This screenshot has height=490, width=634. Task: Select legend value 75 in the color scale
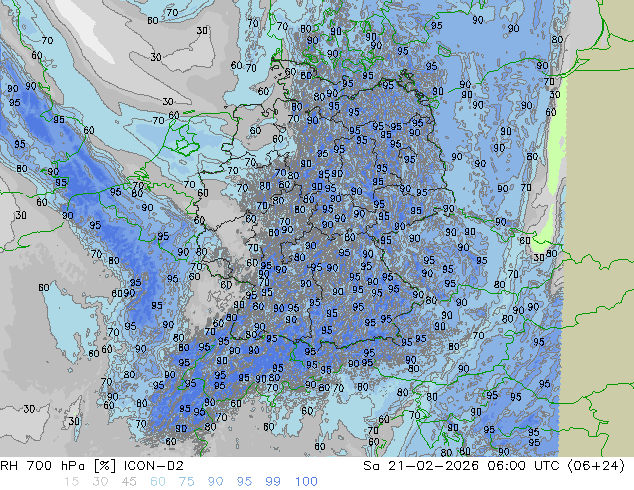tap(186, 482)
